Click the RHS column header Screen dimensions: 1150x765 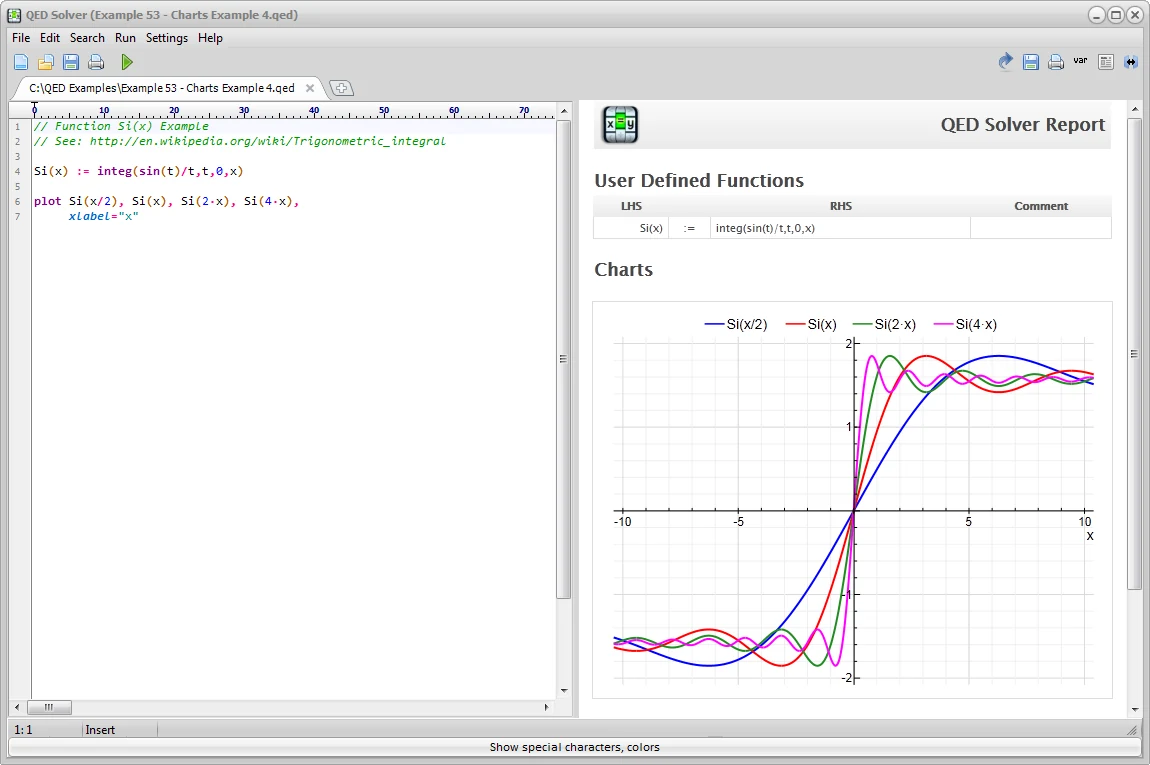coord(840,206)
